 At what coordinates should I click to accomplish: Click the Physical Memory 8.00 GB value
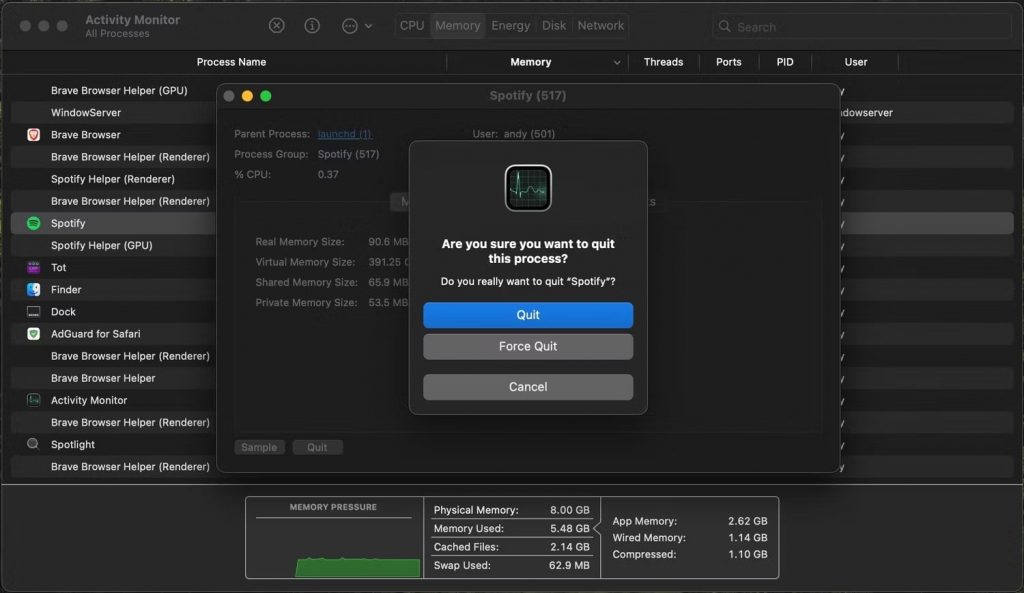[569, 510]
